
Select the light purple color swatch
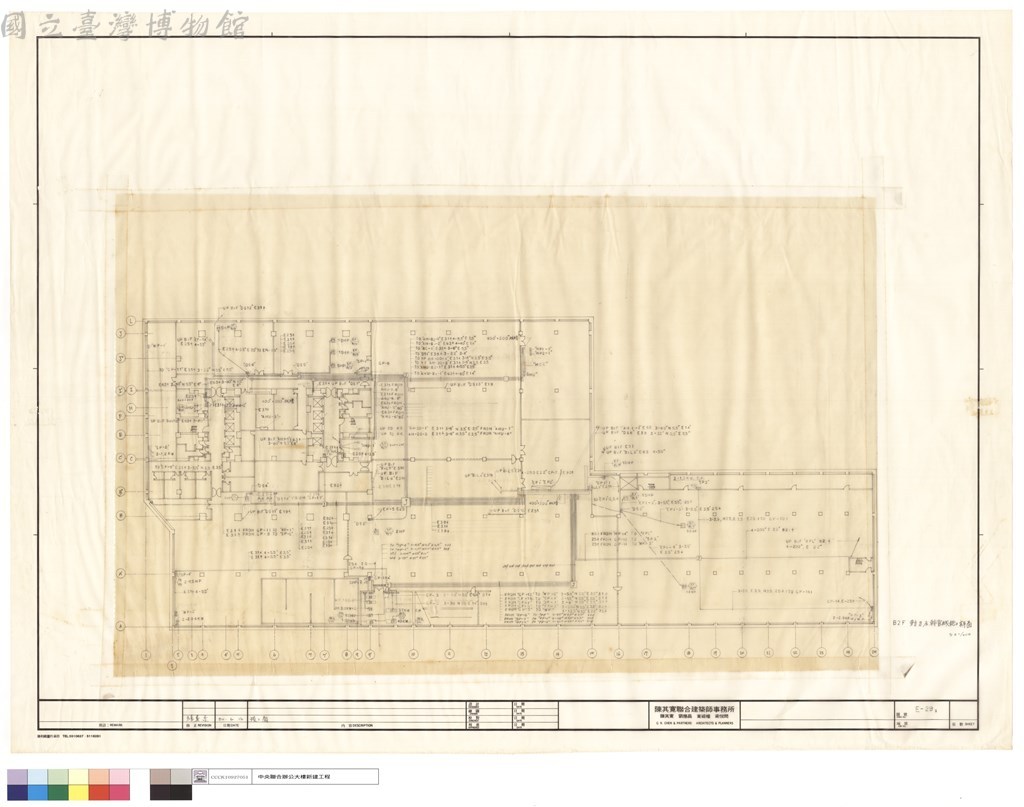coord(18,777)
